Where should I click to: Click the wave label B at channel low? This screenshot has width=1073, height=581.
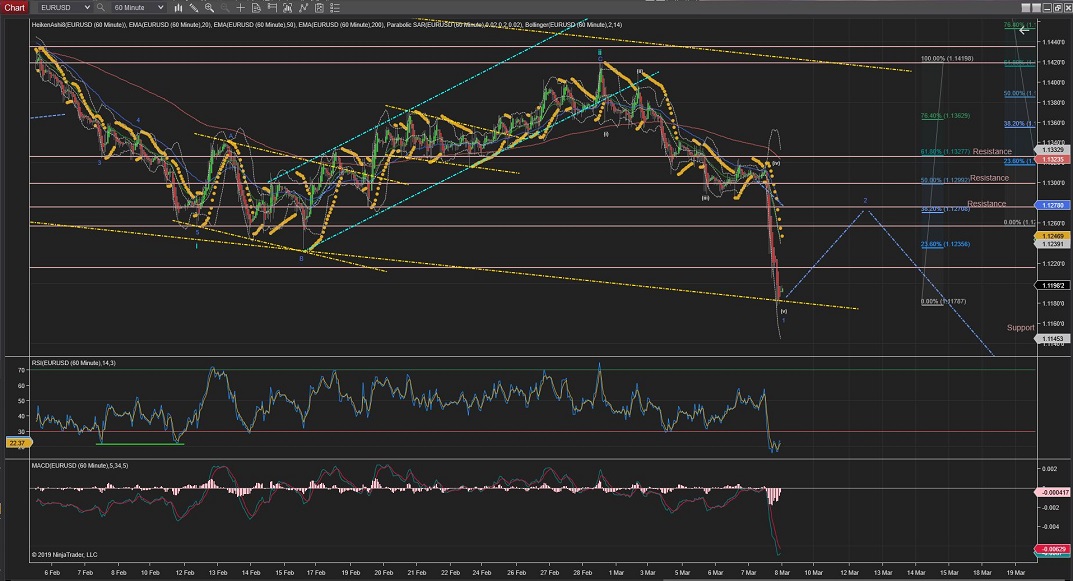301,259
